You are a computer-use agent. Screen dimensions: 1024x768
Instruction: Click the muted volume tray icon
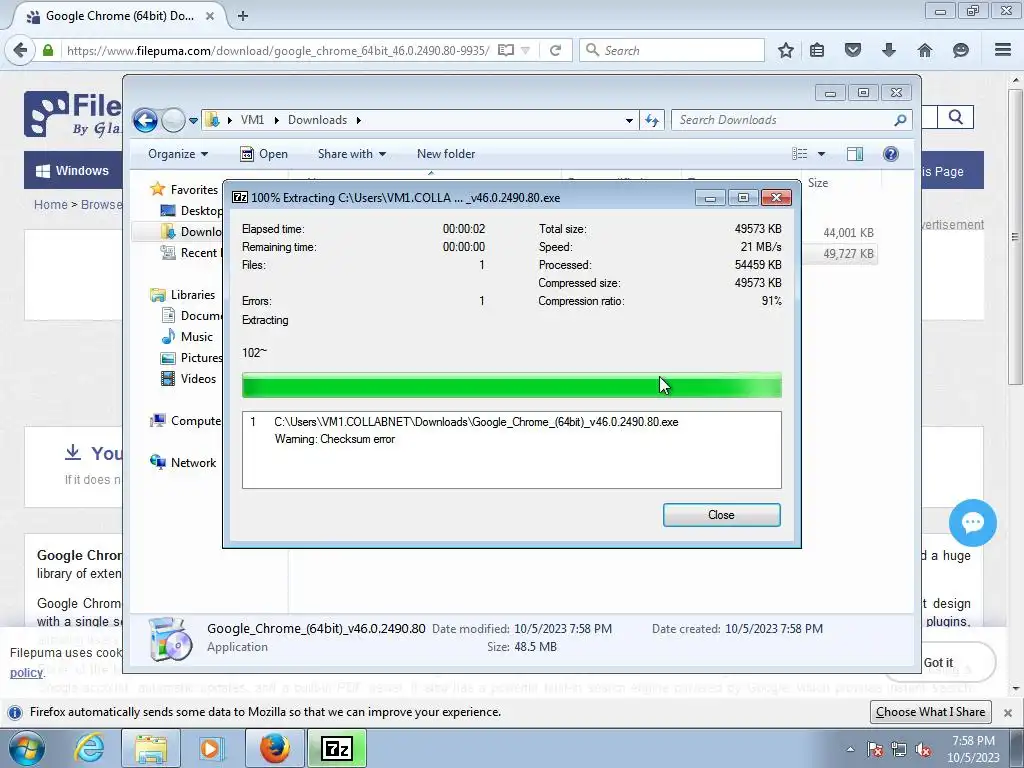pyautogui.click(x=923, y=750)
